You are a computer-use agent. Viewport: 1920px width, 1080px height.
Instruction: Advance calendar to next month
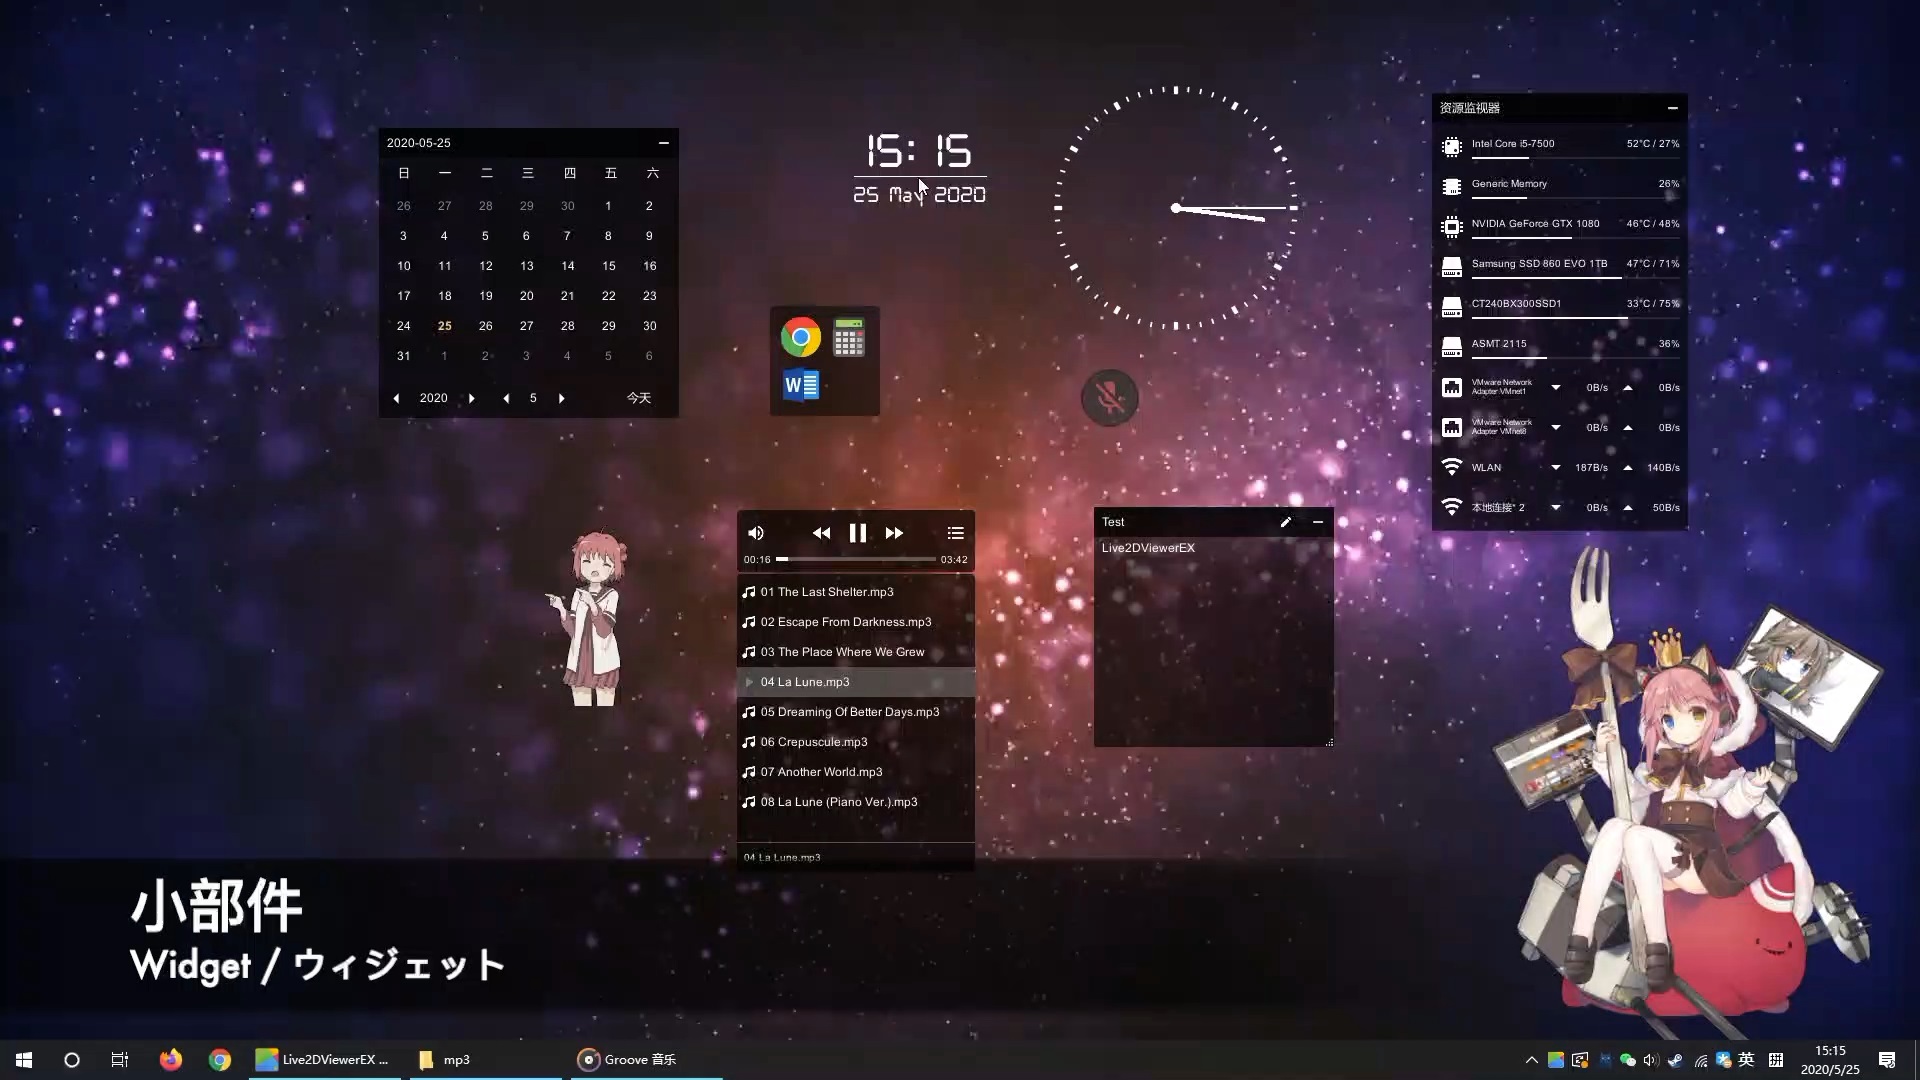click(562, 398)
